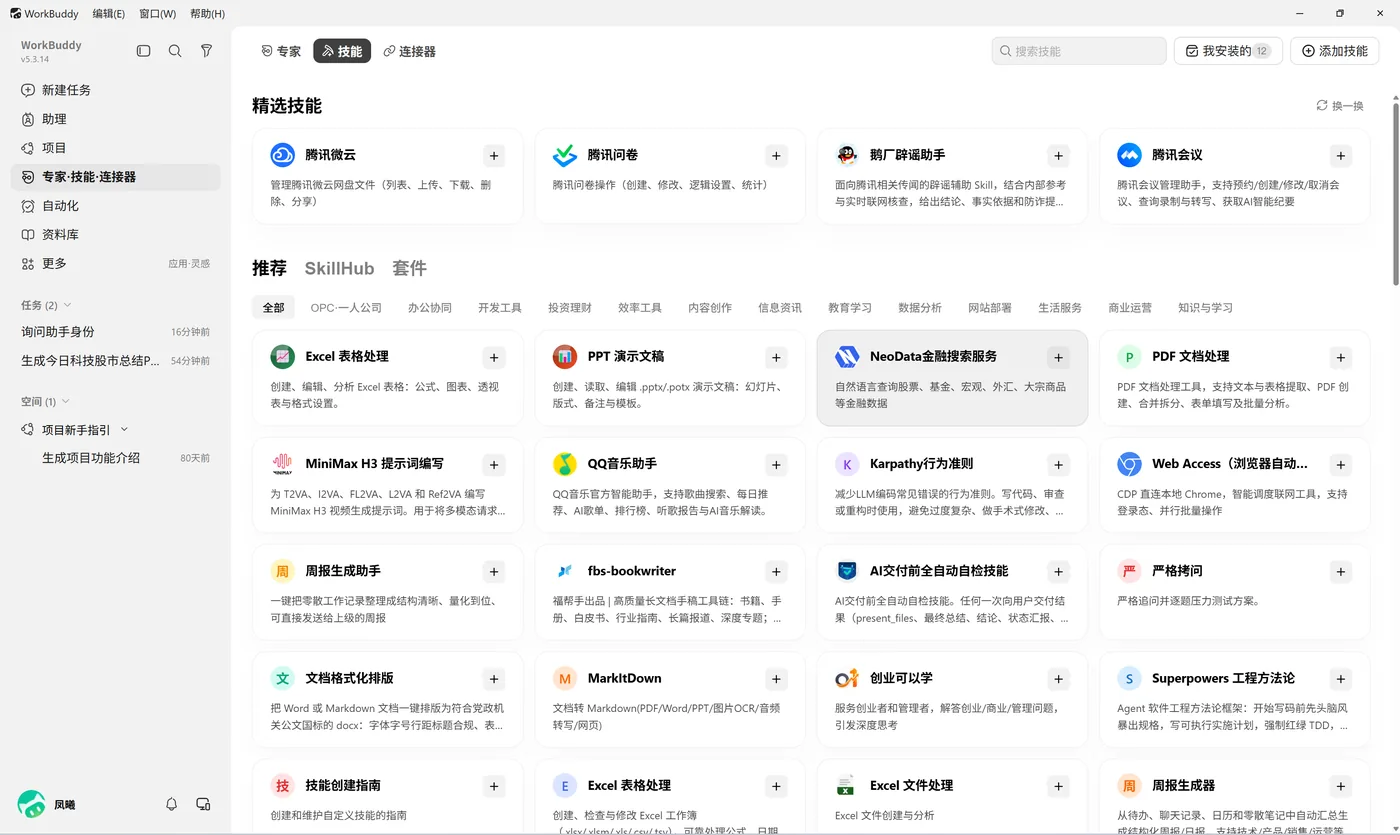This screenshot has width=1400, height=835.
Task: Click the 搜索技能 search field
Action: point(1079,51)
